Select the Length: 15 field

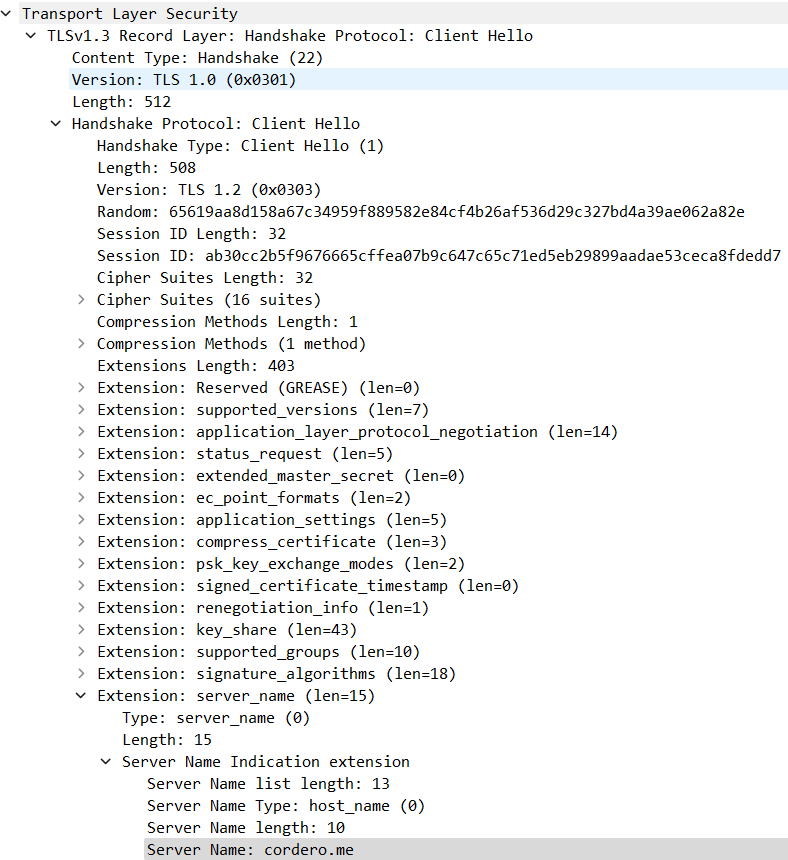pos(167,739)
